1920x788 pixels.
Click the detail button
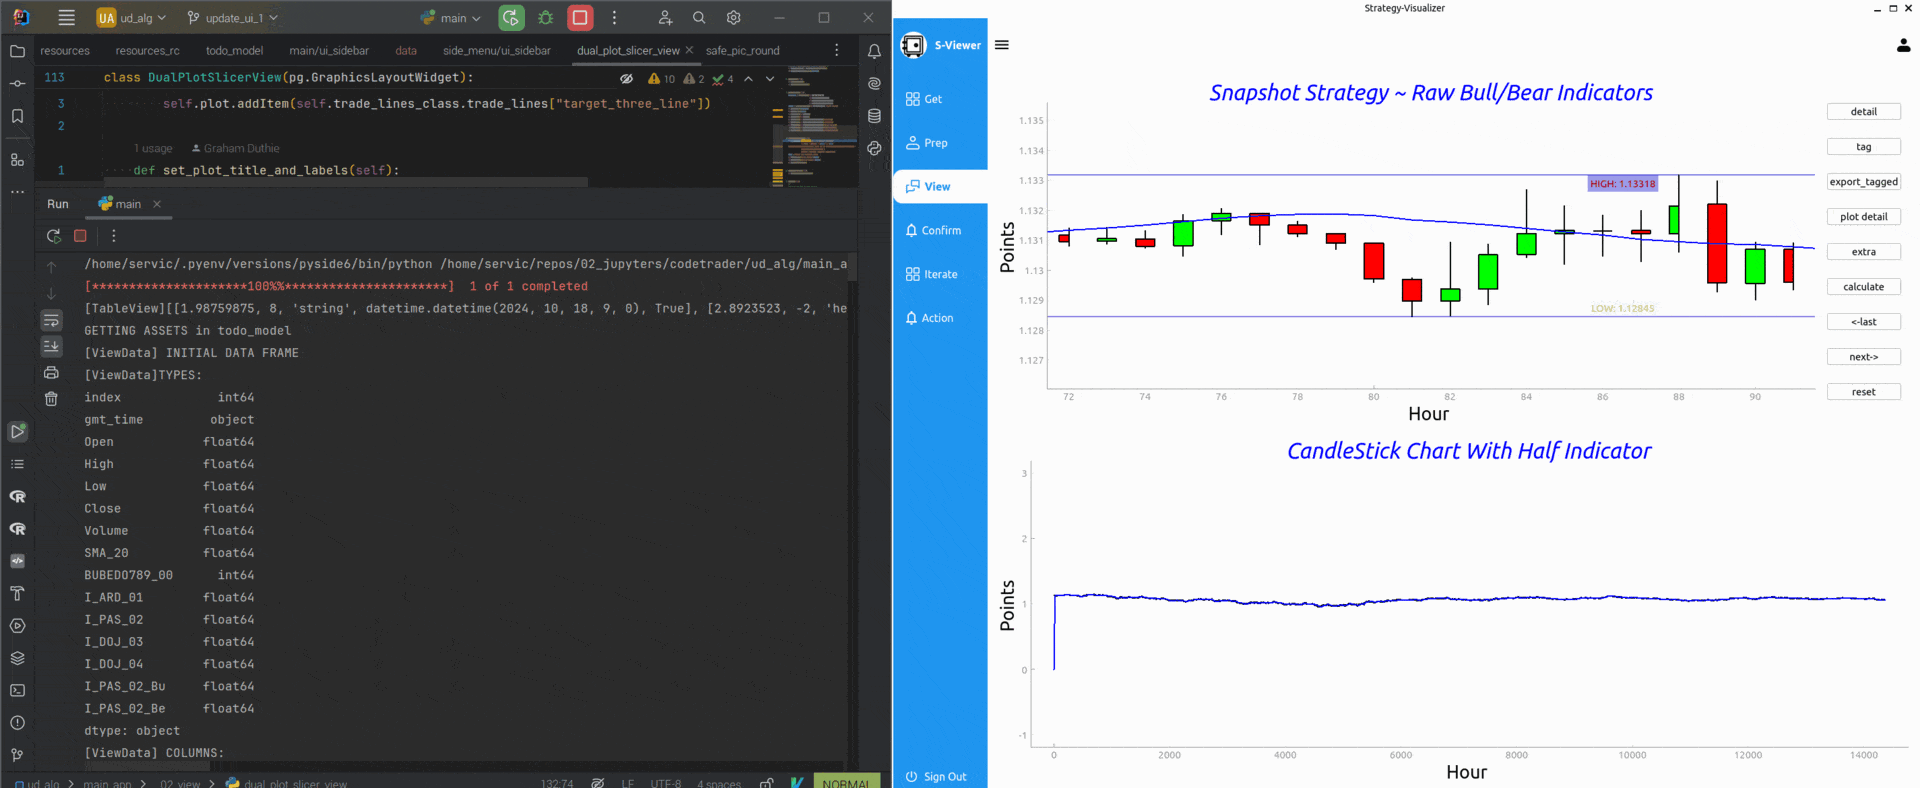point(1863,112)
